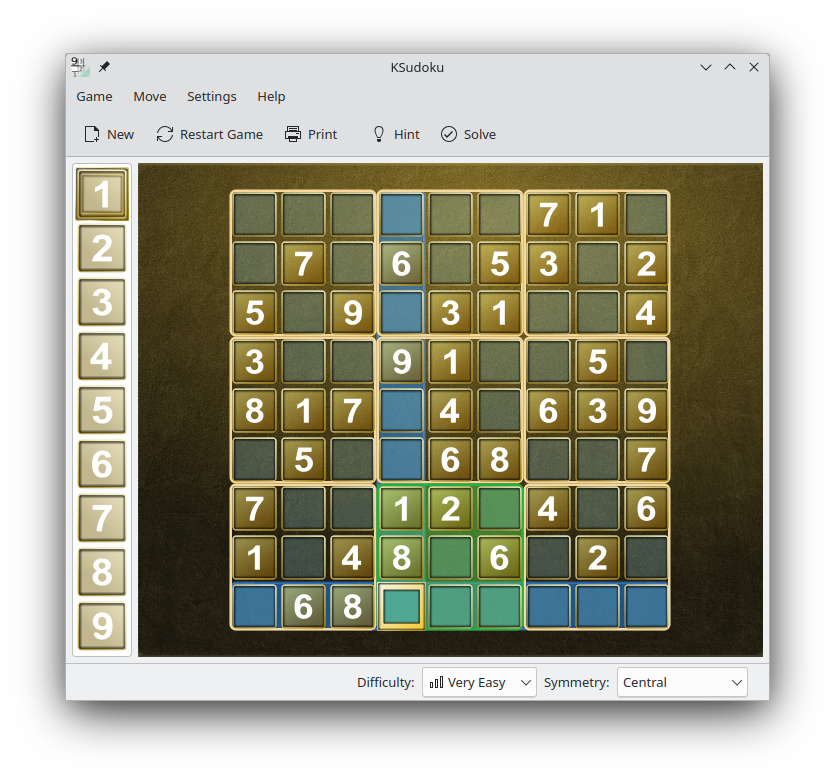This screenshot has width=836, height=779.
Task: Select number 1 in the side panel
Action: (102, 194)
